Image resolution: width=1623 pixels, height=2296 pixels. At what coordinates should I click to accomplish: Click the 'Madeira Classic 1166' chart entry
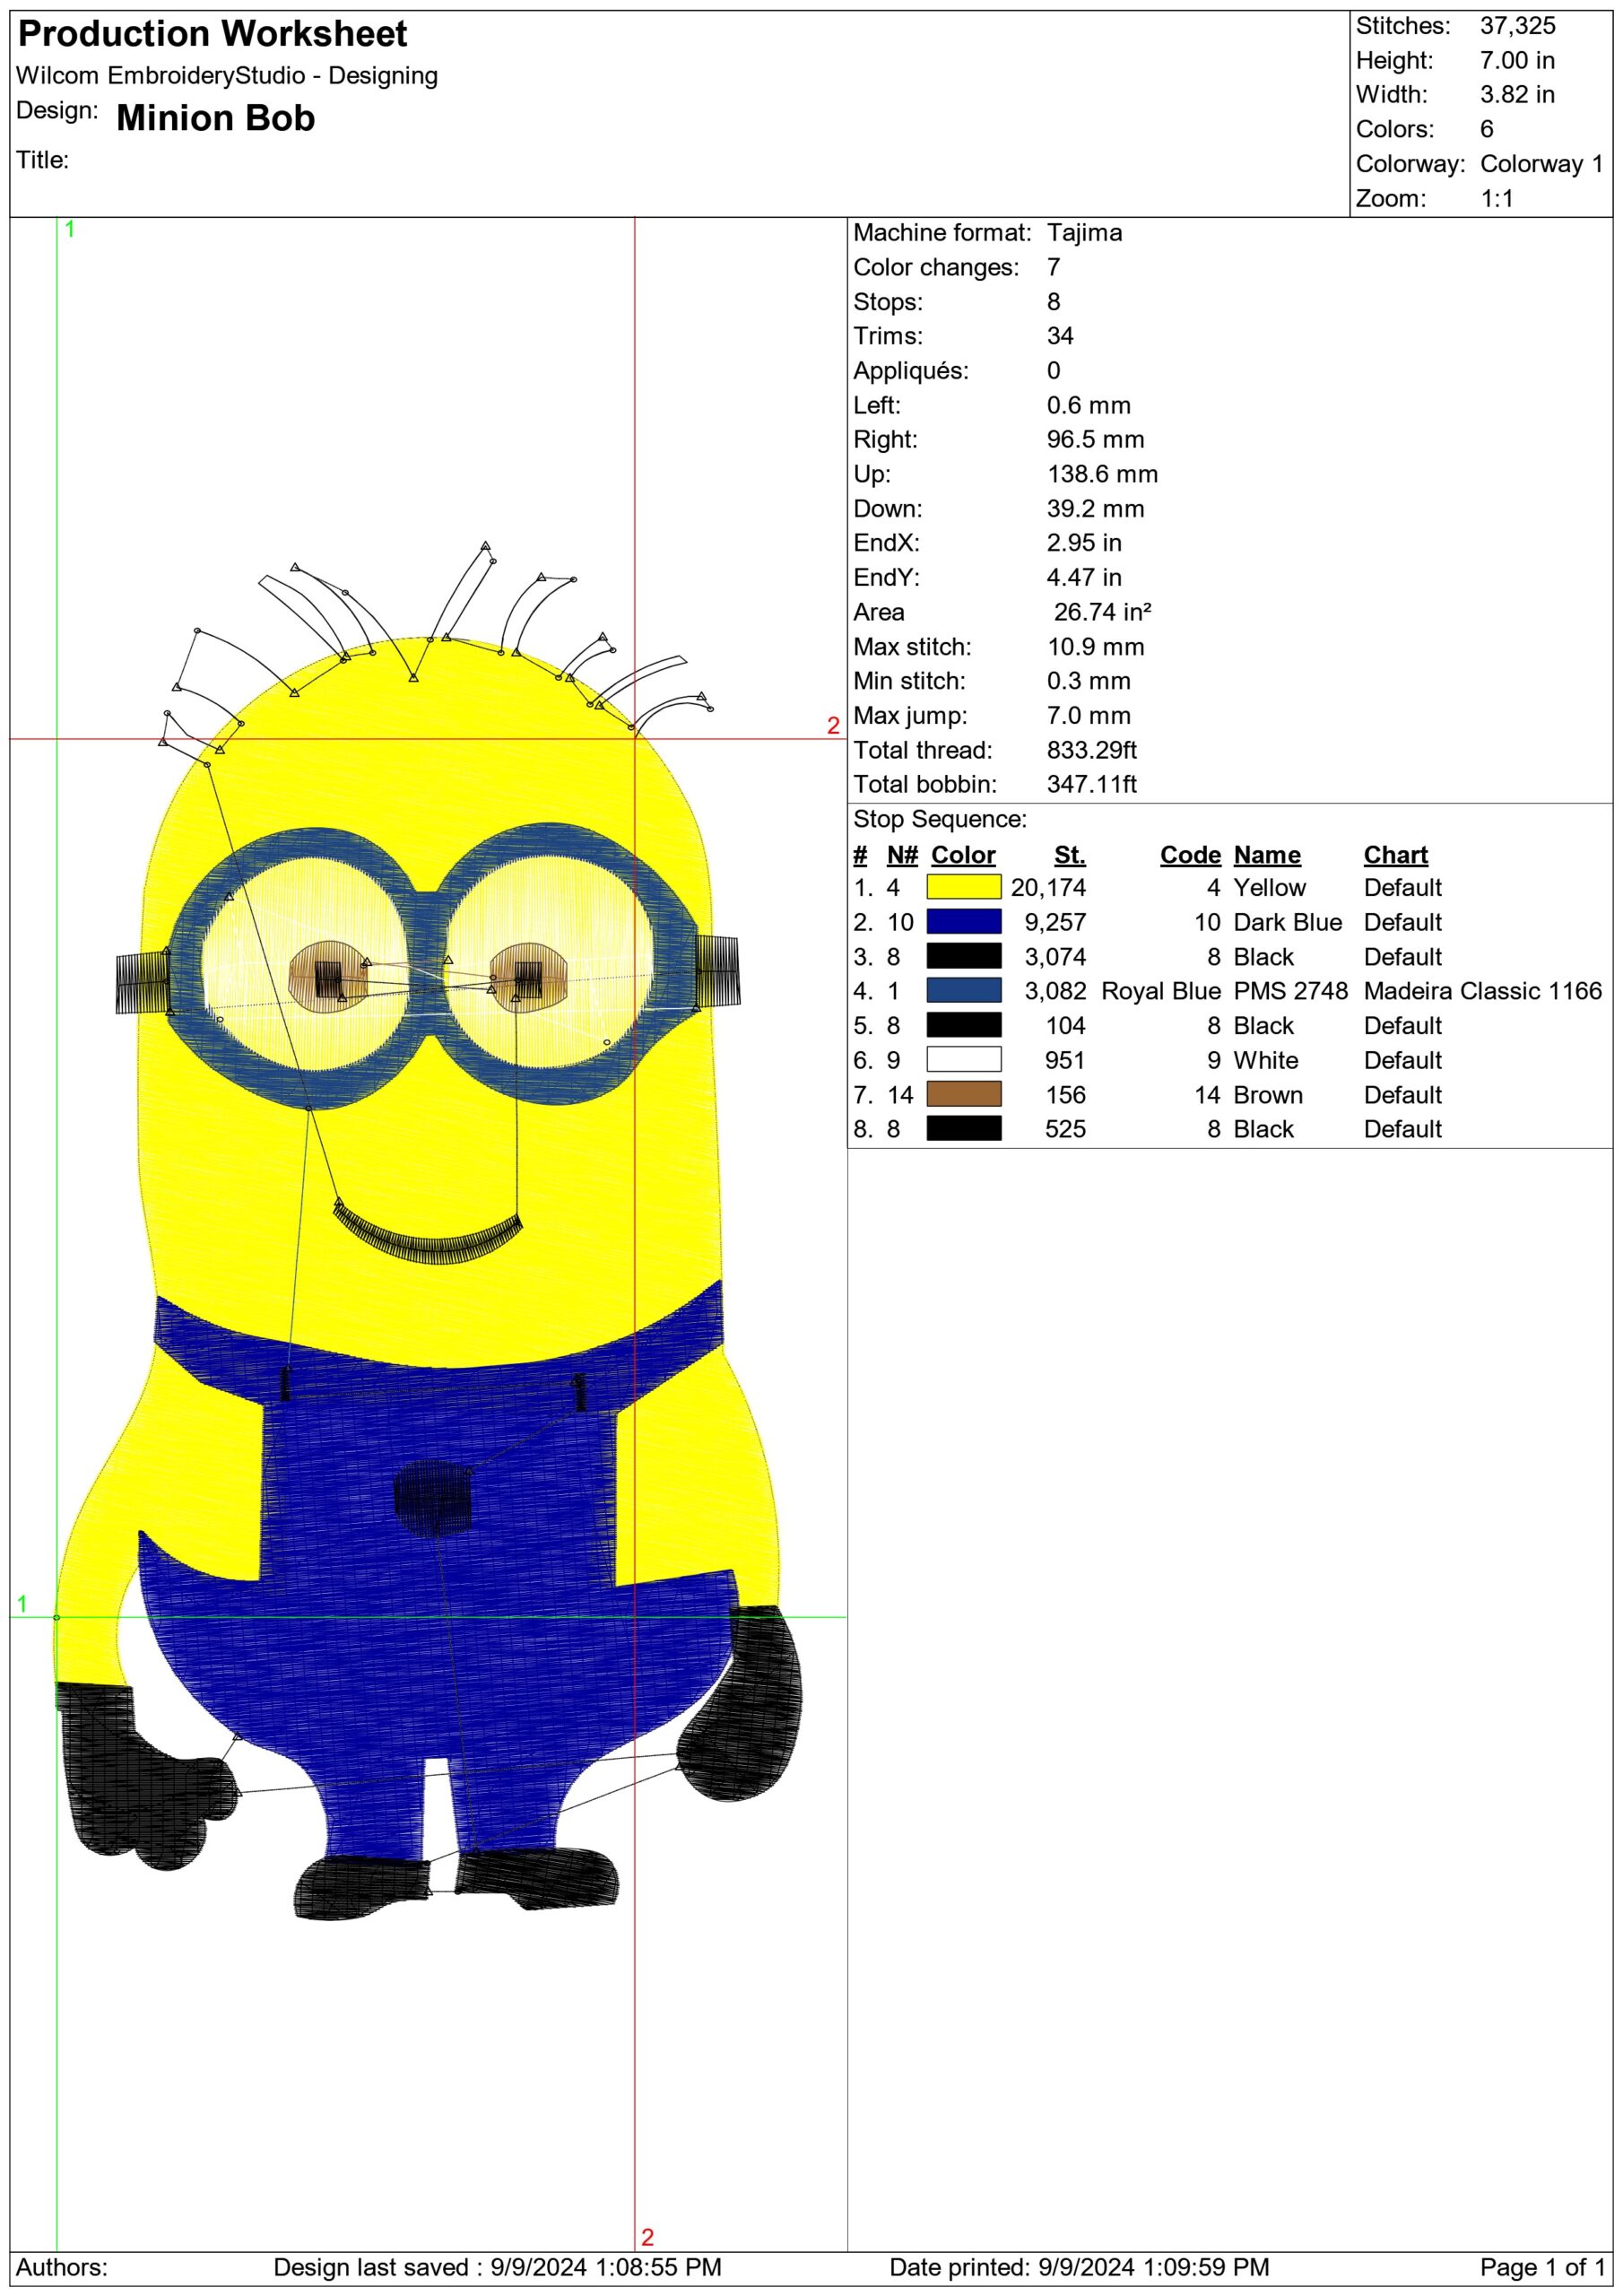point(1483,990)
